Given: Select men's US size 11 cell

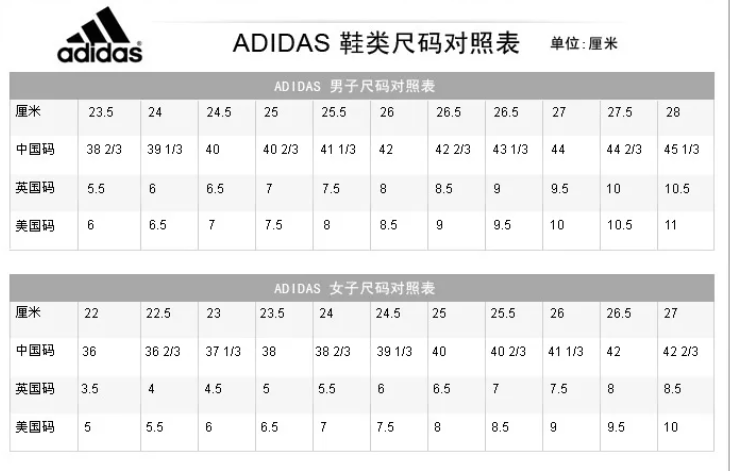Looking at the screenshot, I should [x=672, y=225].
